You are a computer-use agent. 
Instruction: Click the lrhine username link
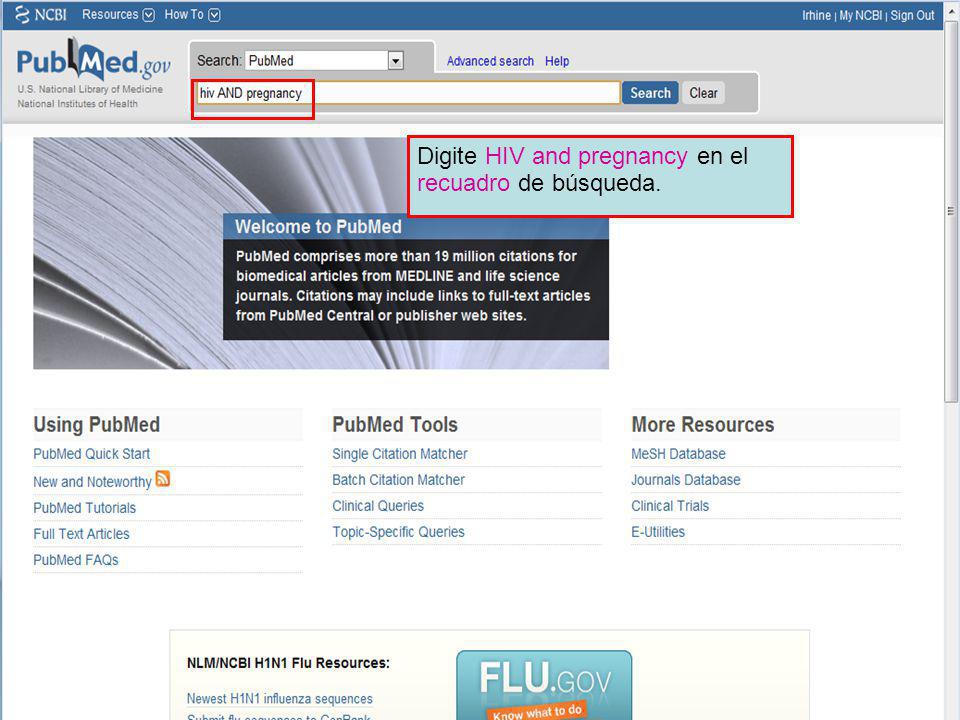[x=816, y=15]
